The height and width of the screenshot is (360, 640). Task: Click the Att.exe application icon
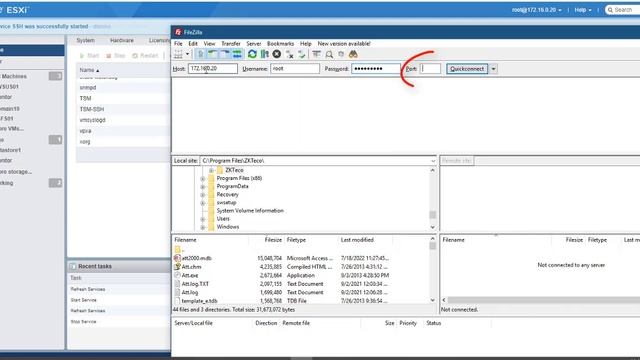coord(177,275)
